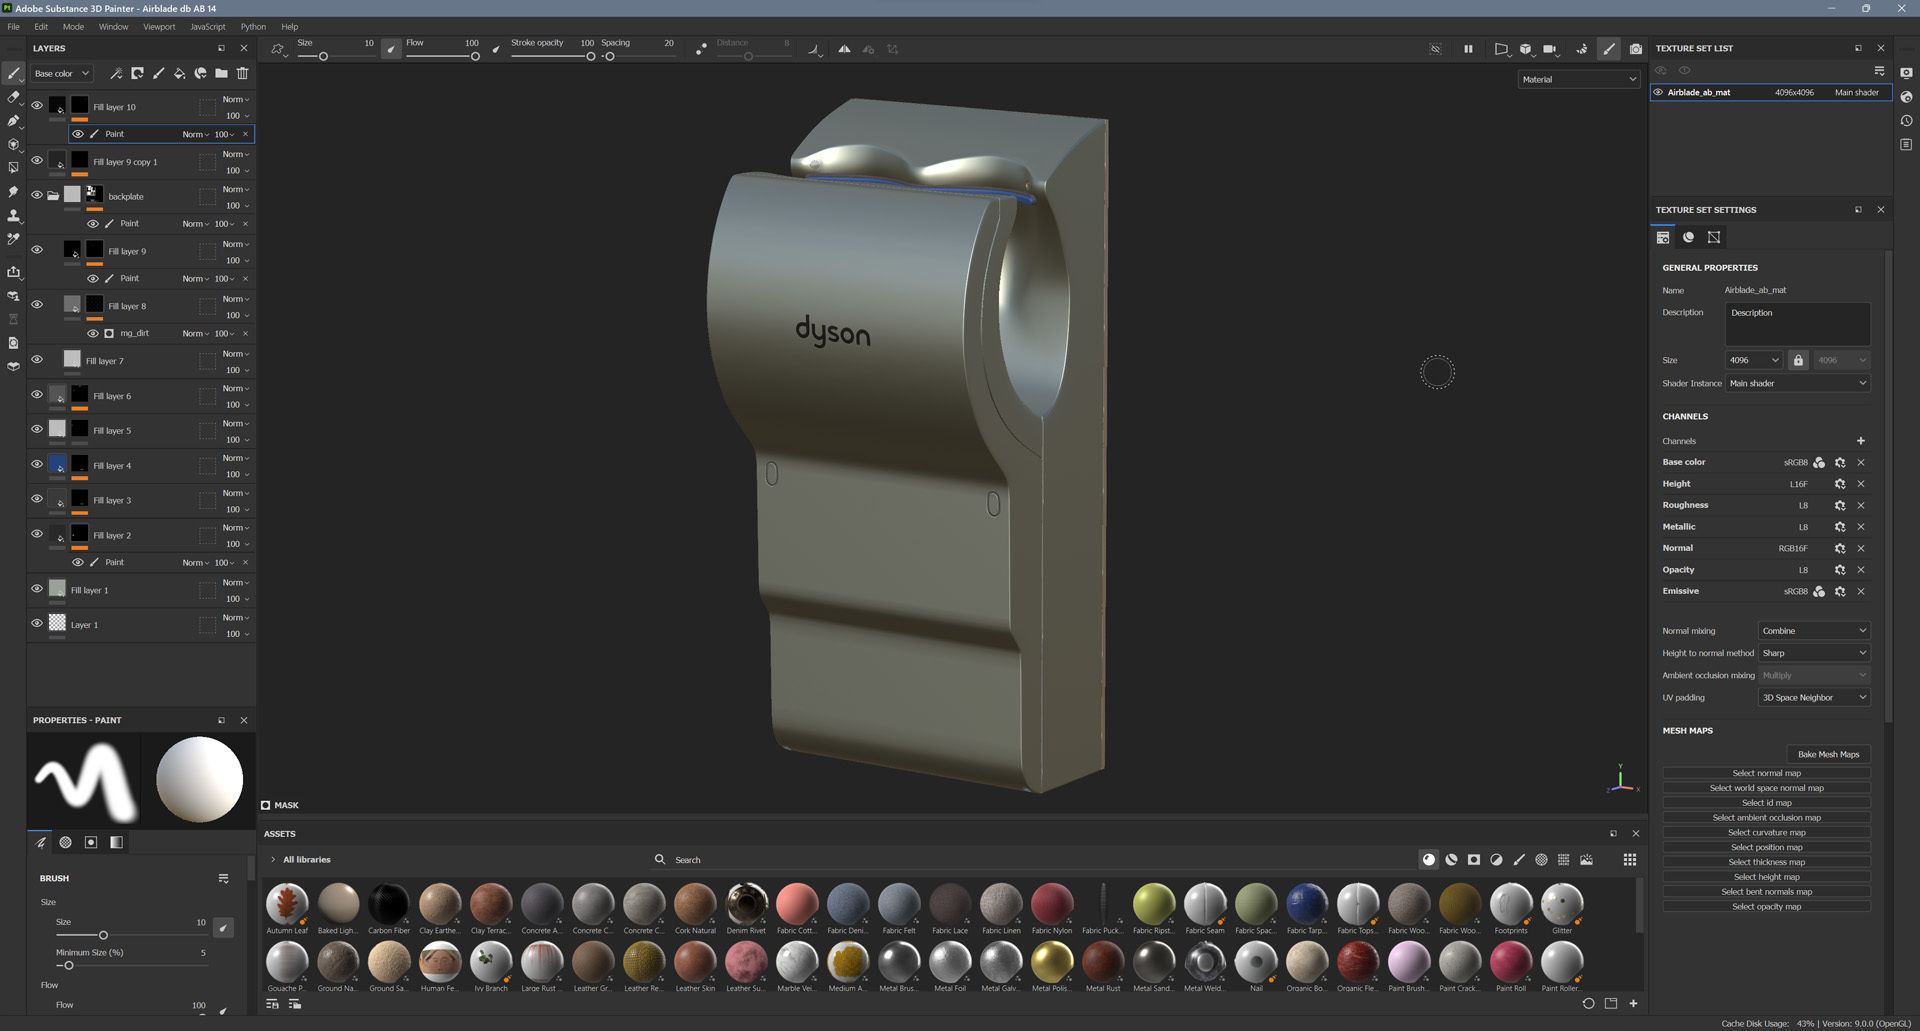Delete selected layer with trash icon
The height and width of the screenshot is (1031, 1920).
[x=242, y=73]
